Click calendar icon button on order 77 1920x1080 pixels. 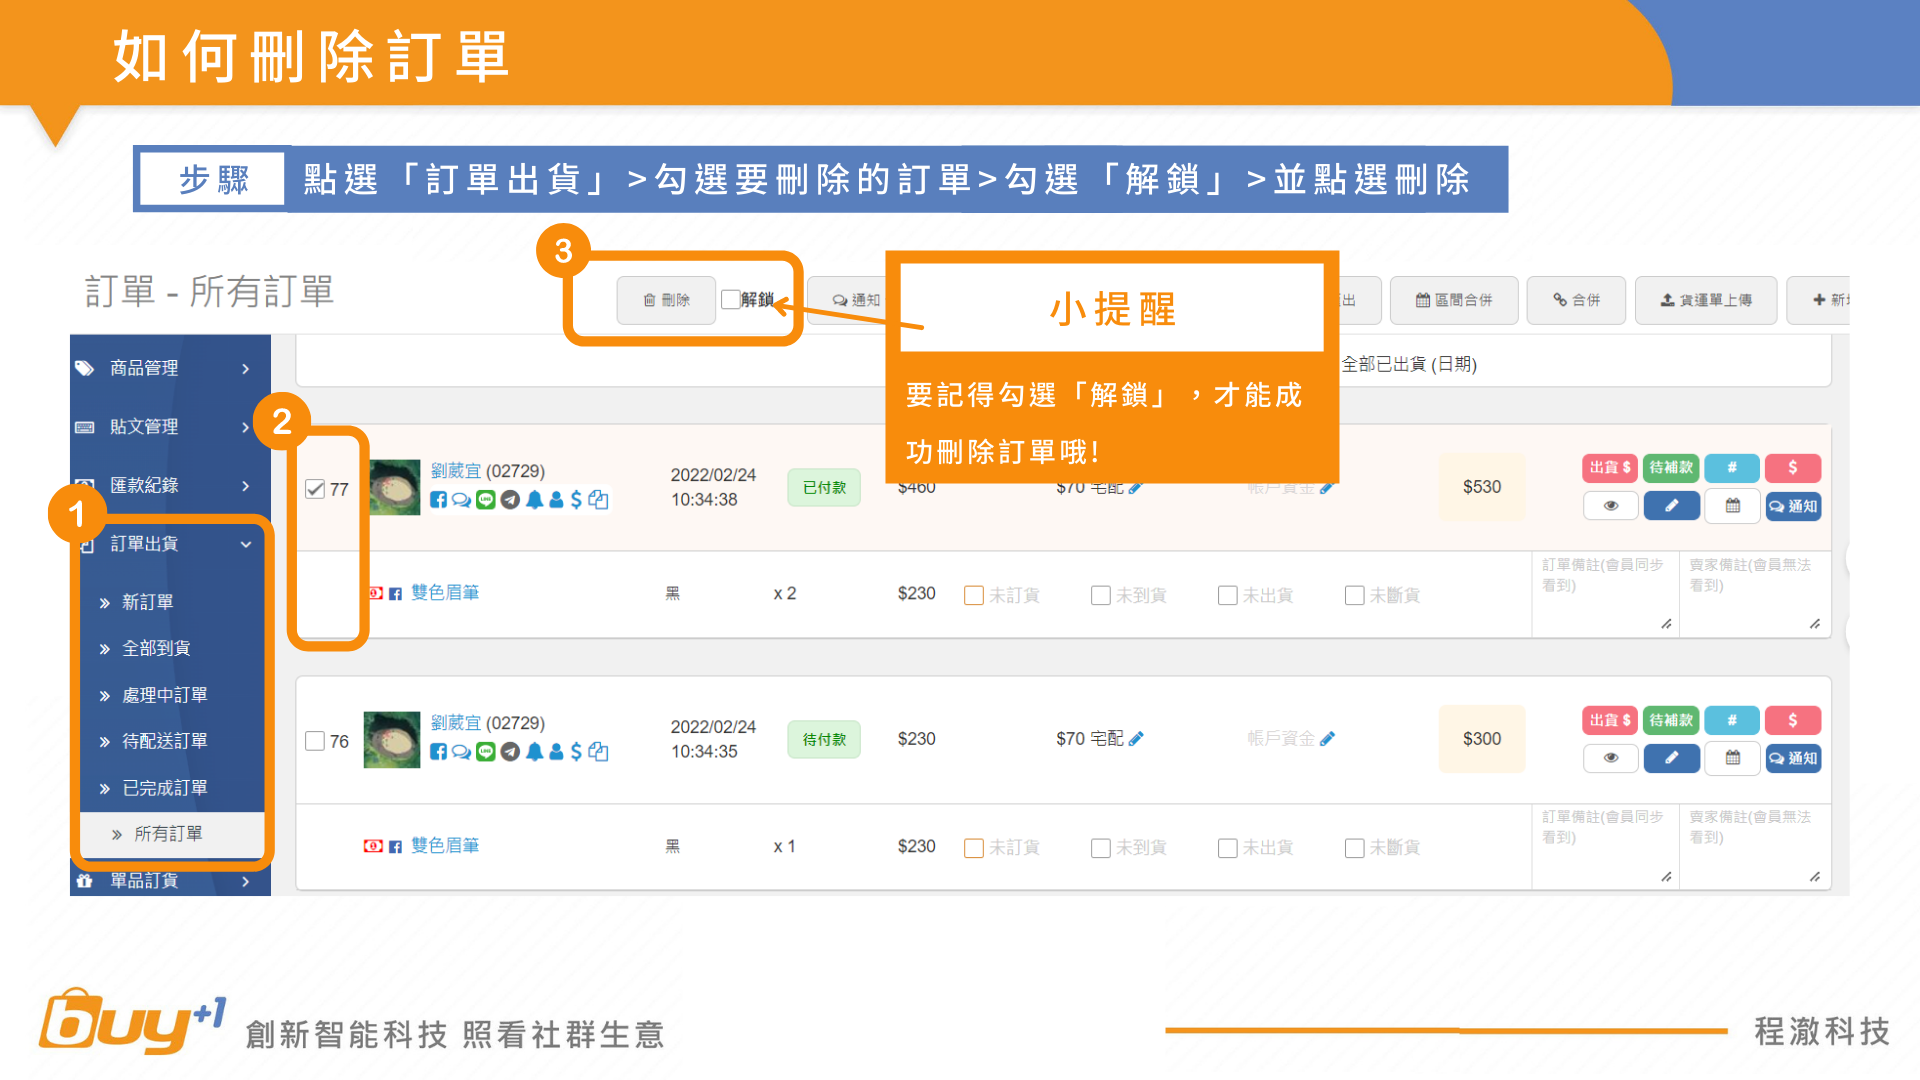1732,506
